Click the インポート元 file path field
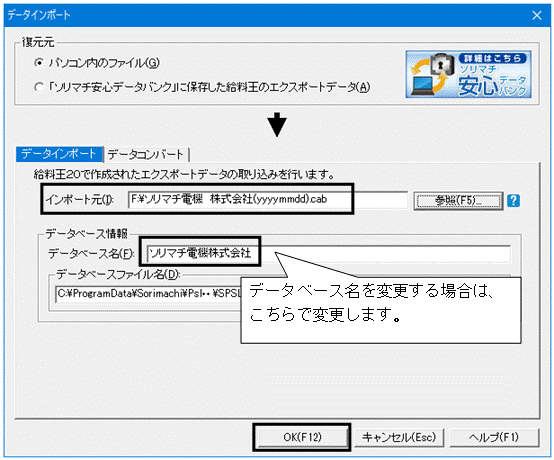This screenshot has width=554, height=460. coord(267,200)
